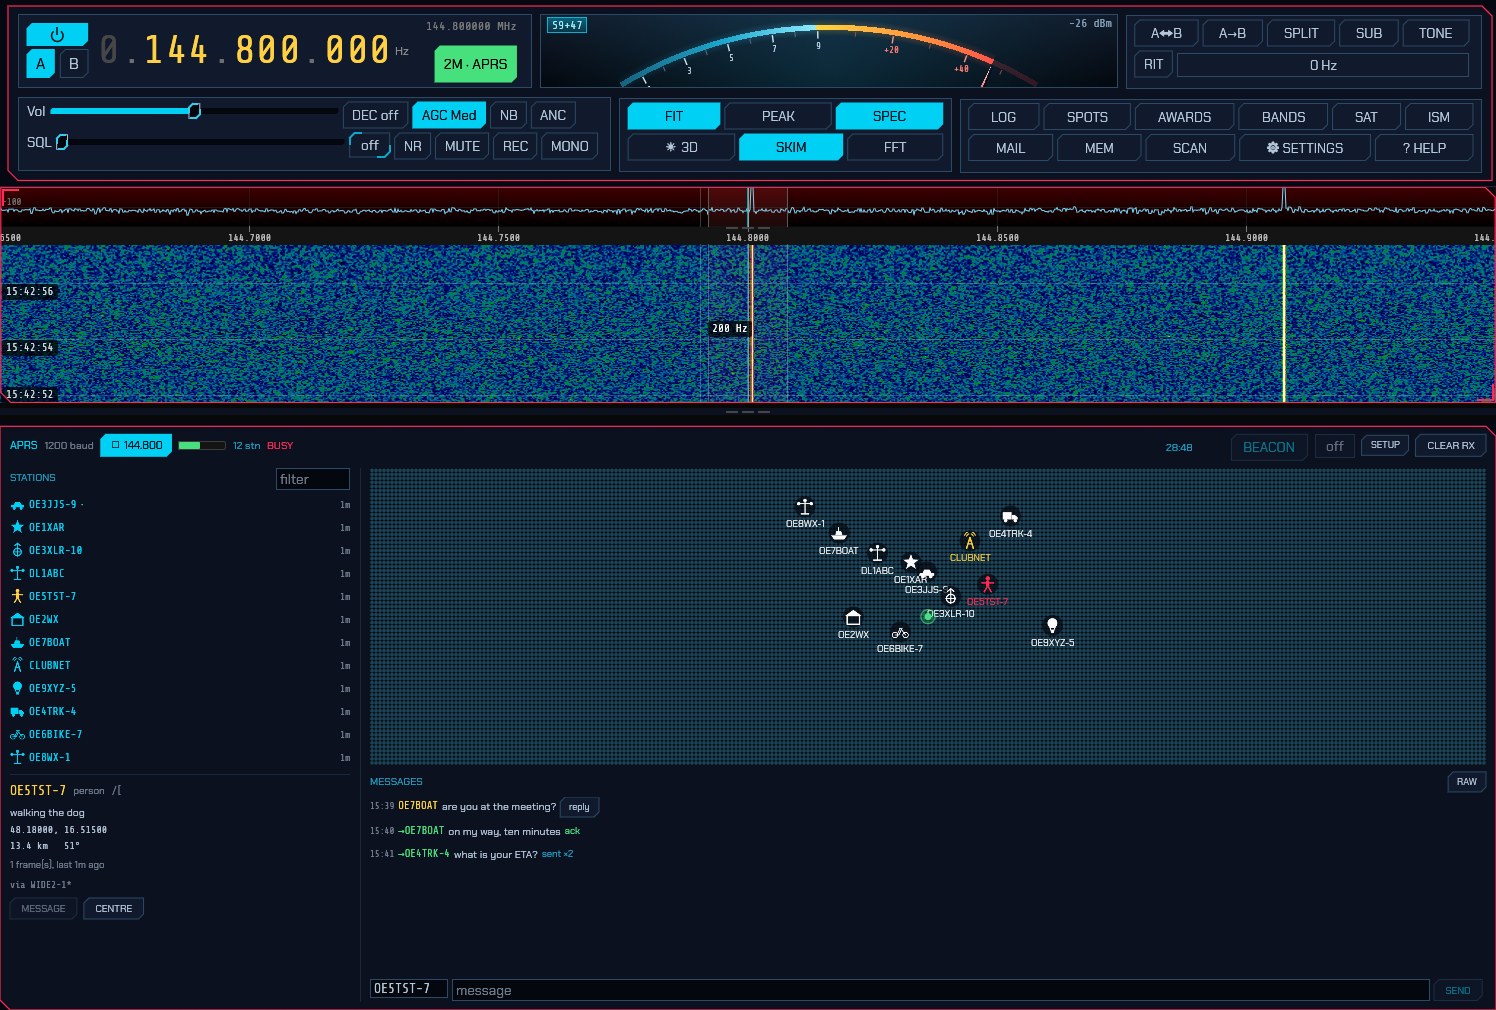Switch to FFT view
1496x1010 pixels.
(895, 148)
